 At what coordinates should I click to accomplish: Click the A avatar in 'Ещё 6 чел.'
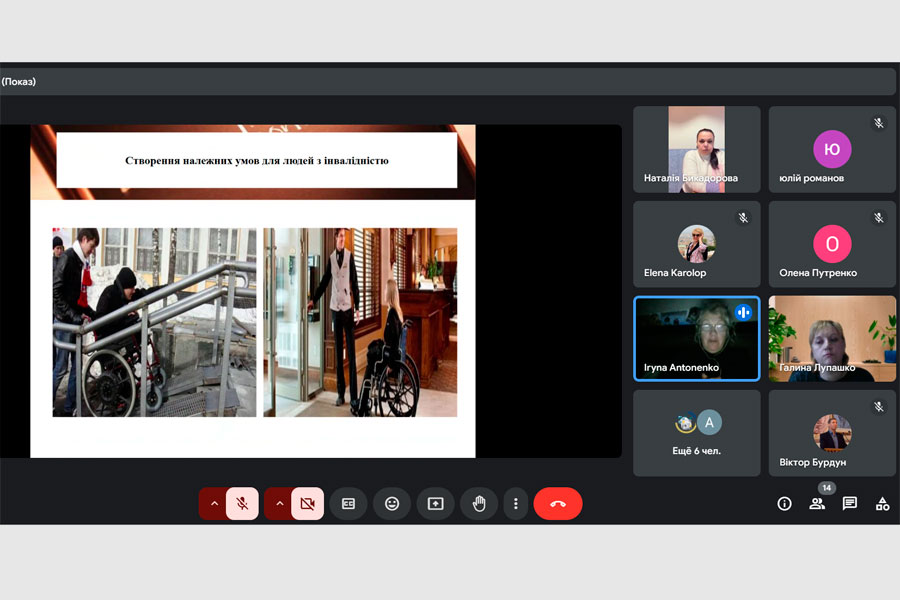coord(709,423)
